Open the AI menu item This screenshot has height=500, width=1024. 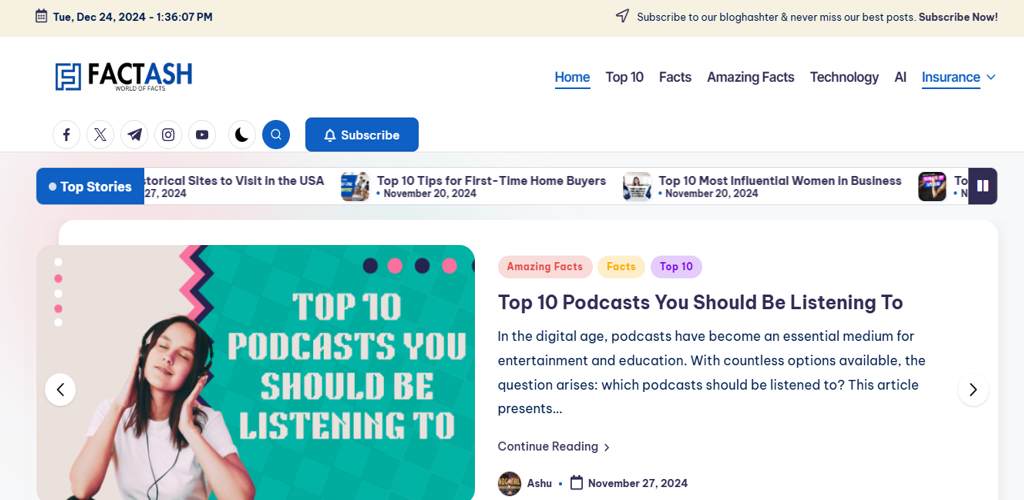coord(900,77)
